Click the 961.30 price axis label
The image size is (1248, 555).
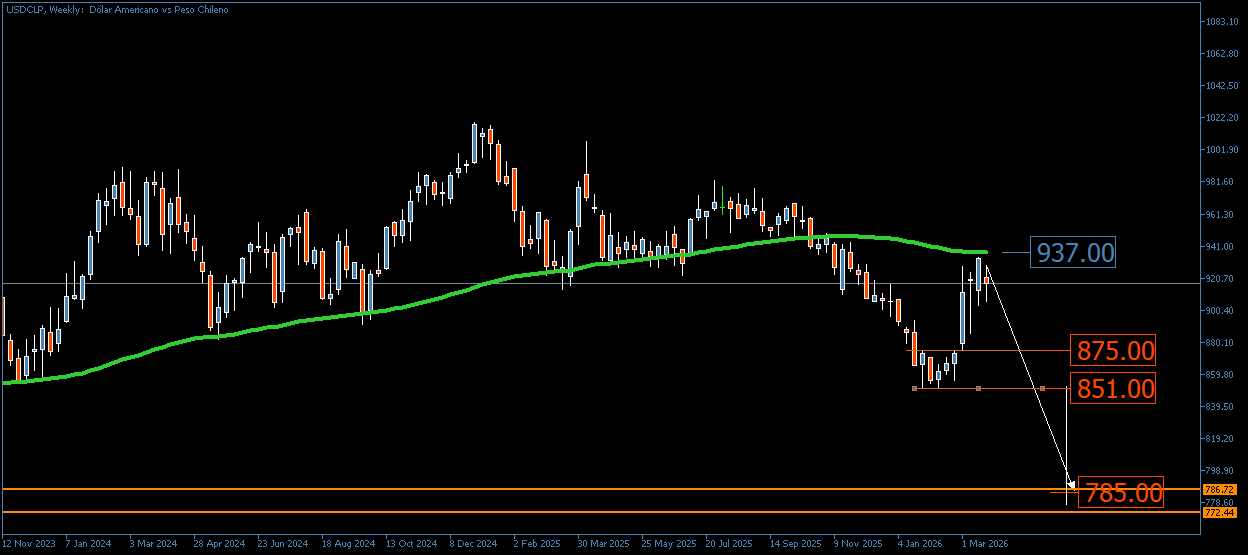1218,215
